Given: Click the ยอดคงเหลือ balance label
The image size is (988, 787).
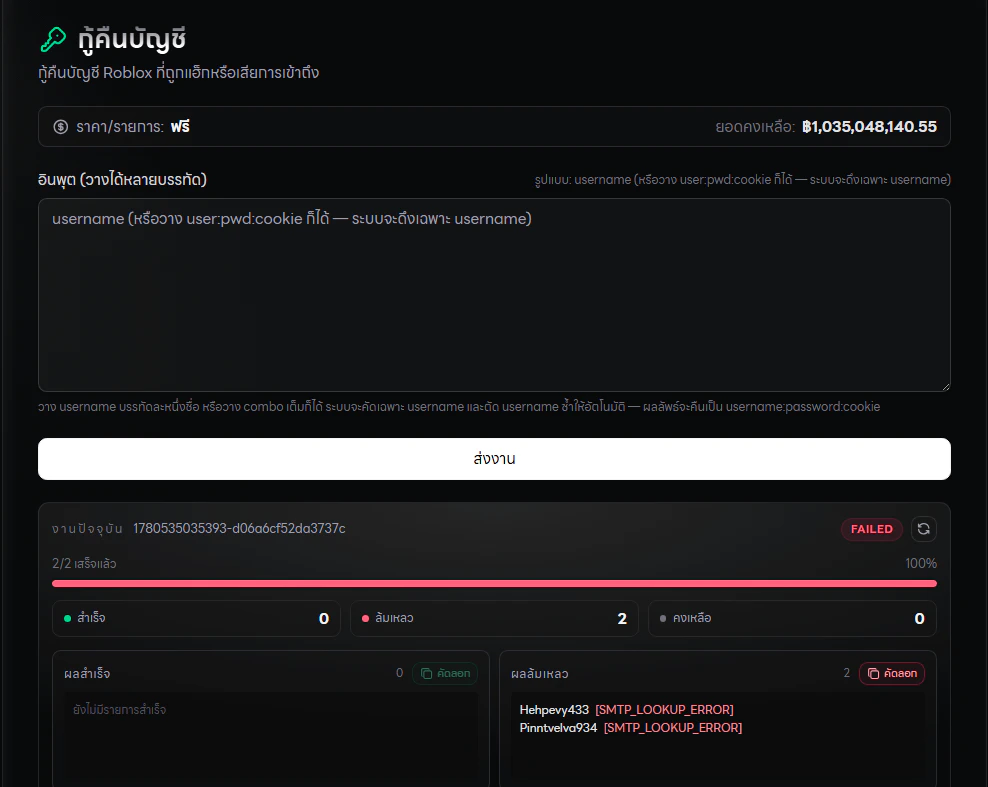Looking at the screenshot, I should point(755,127).
